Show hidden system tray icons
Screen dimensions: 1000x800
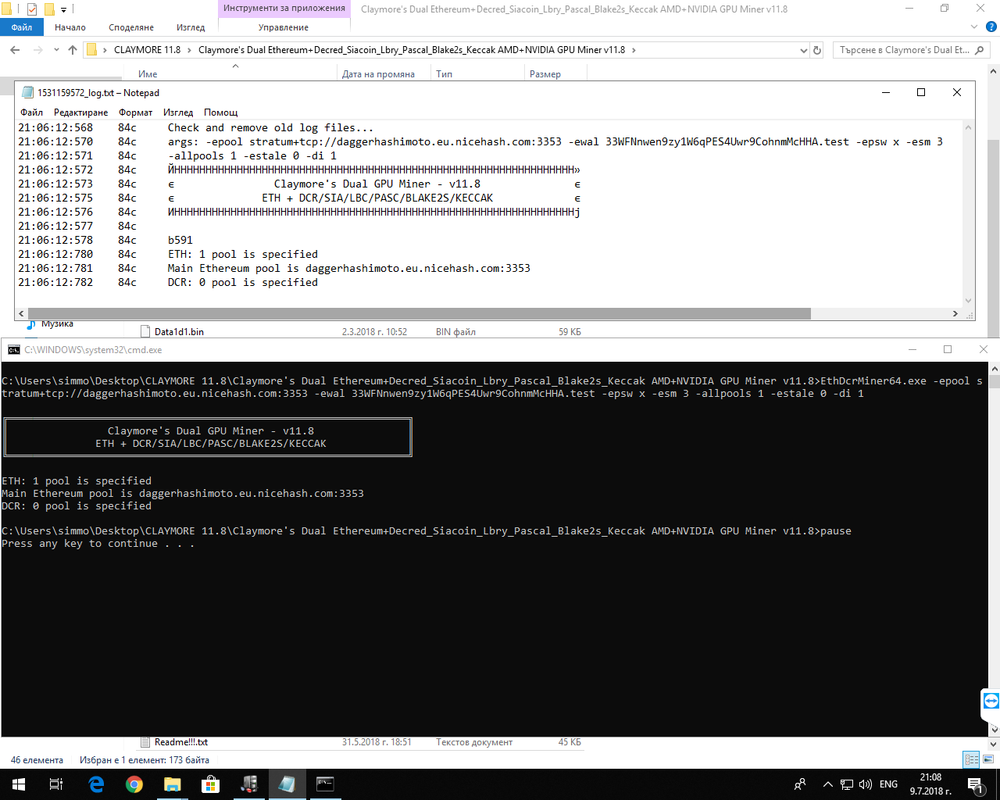click(x=828, y=784)
